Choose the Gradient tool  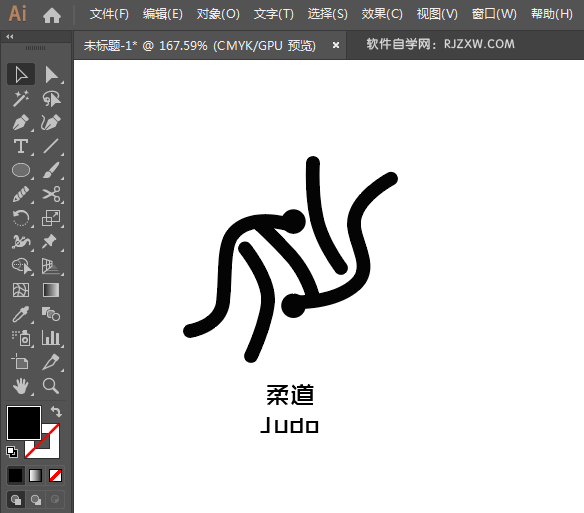pyautogui.click(x=51, y=290)
